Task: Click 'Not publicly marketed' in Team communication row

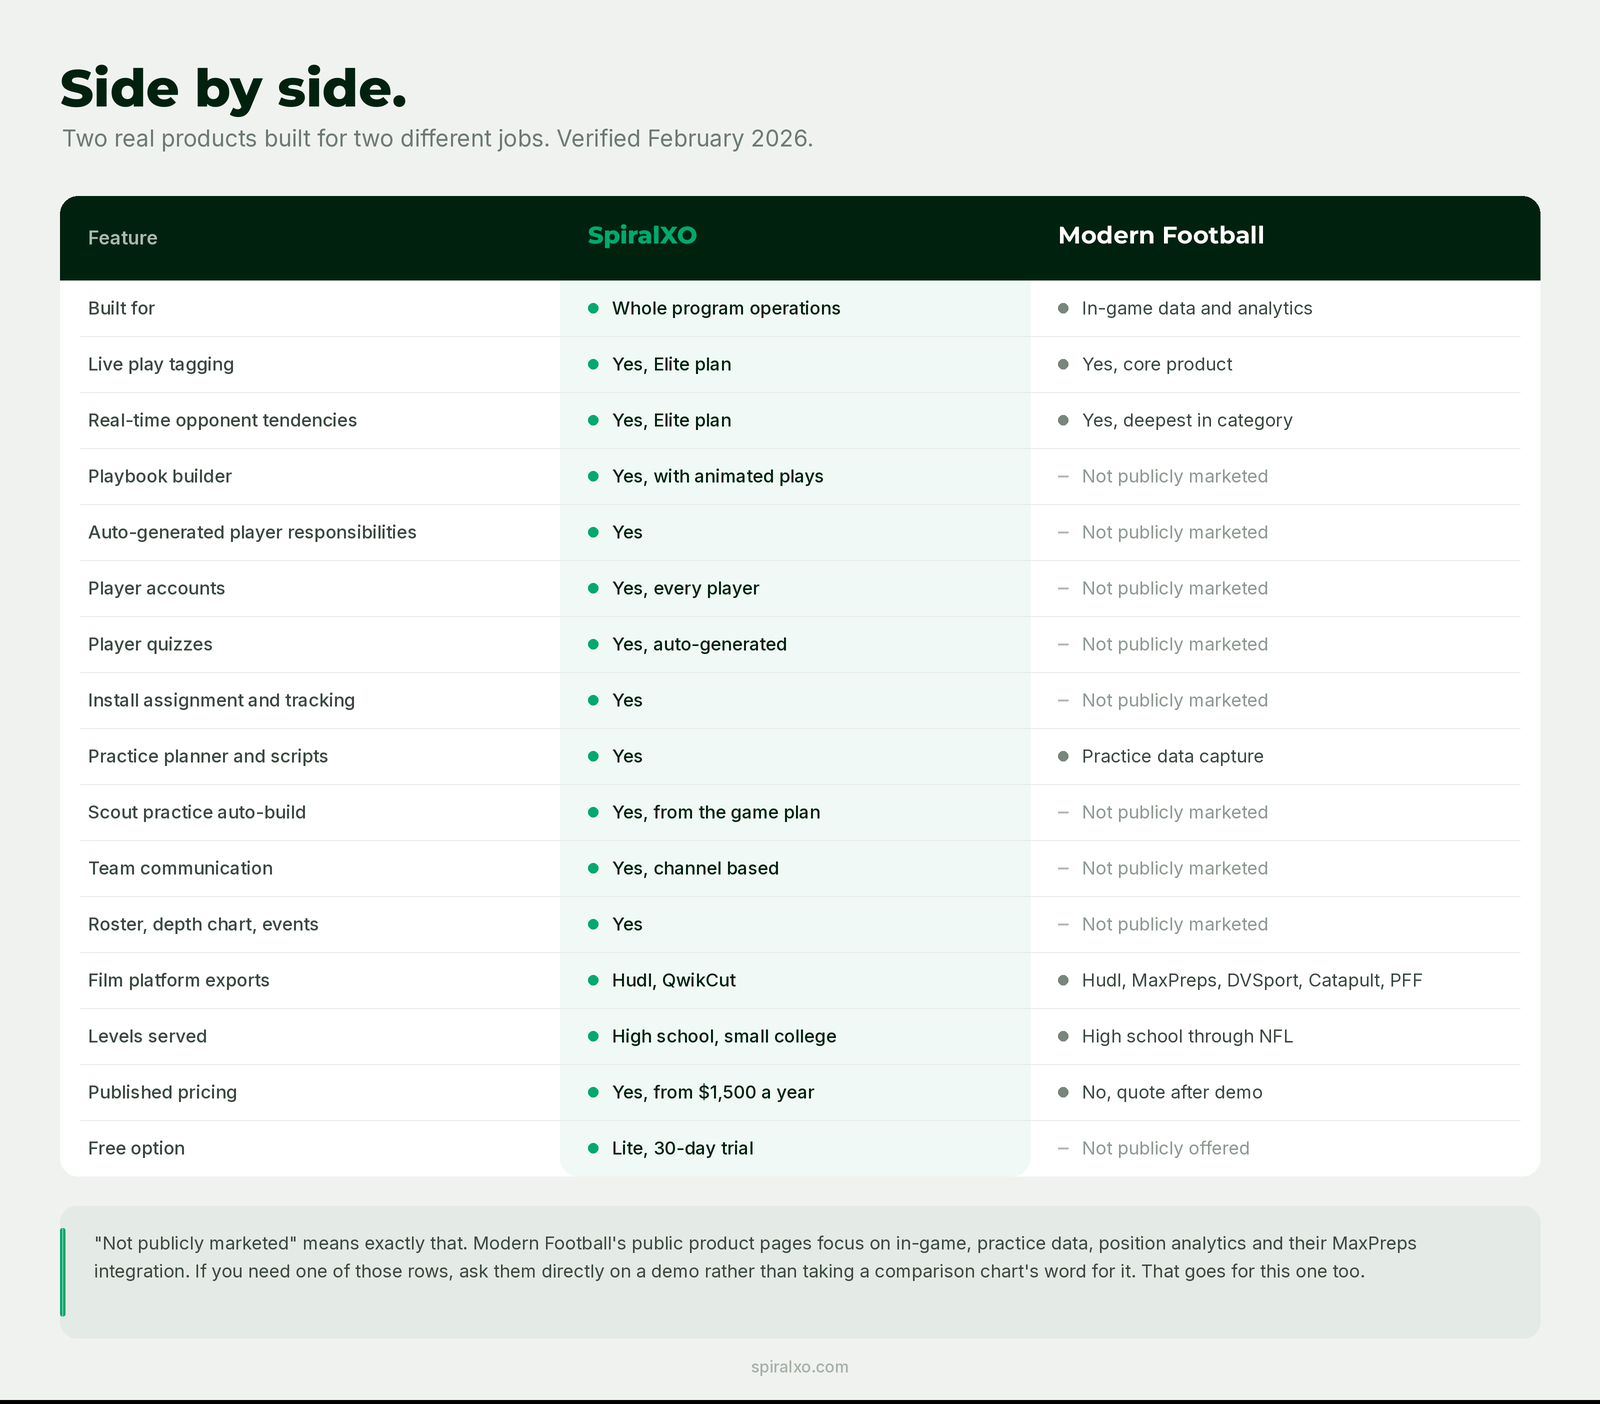Action: tap(1174, 868)
